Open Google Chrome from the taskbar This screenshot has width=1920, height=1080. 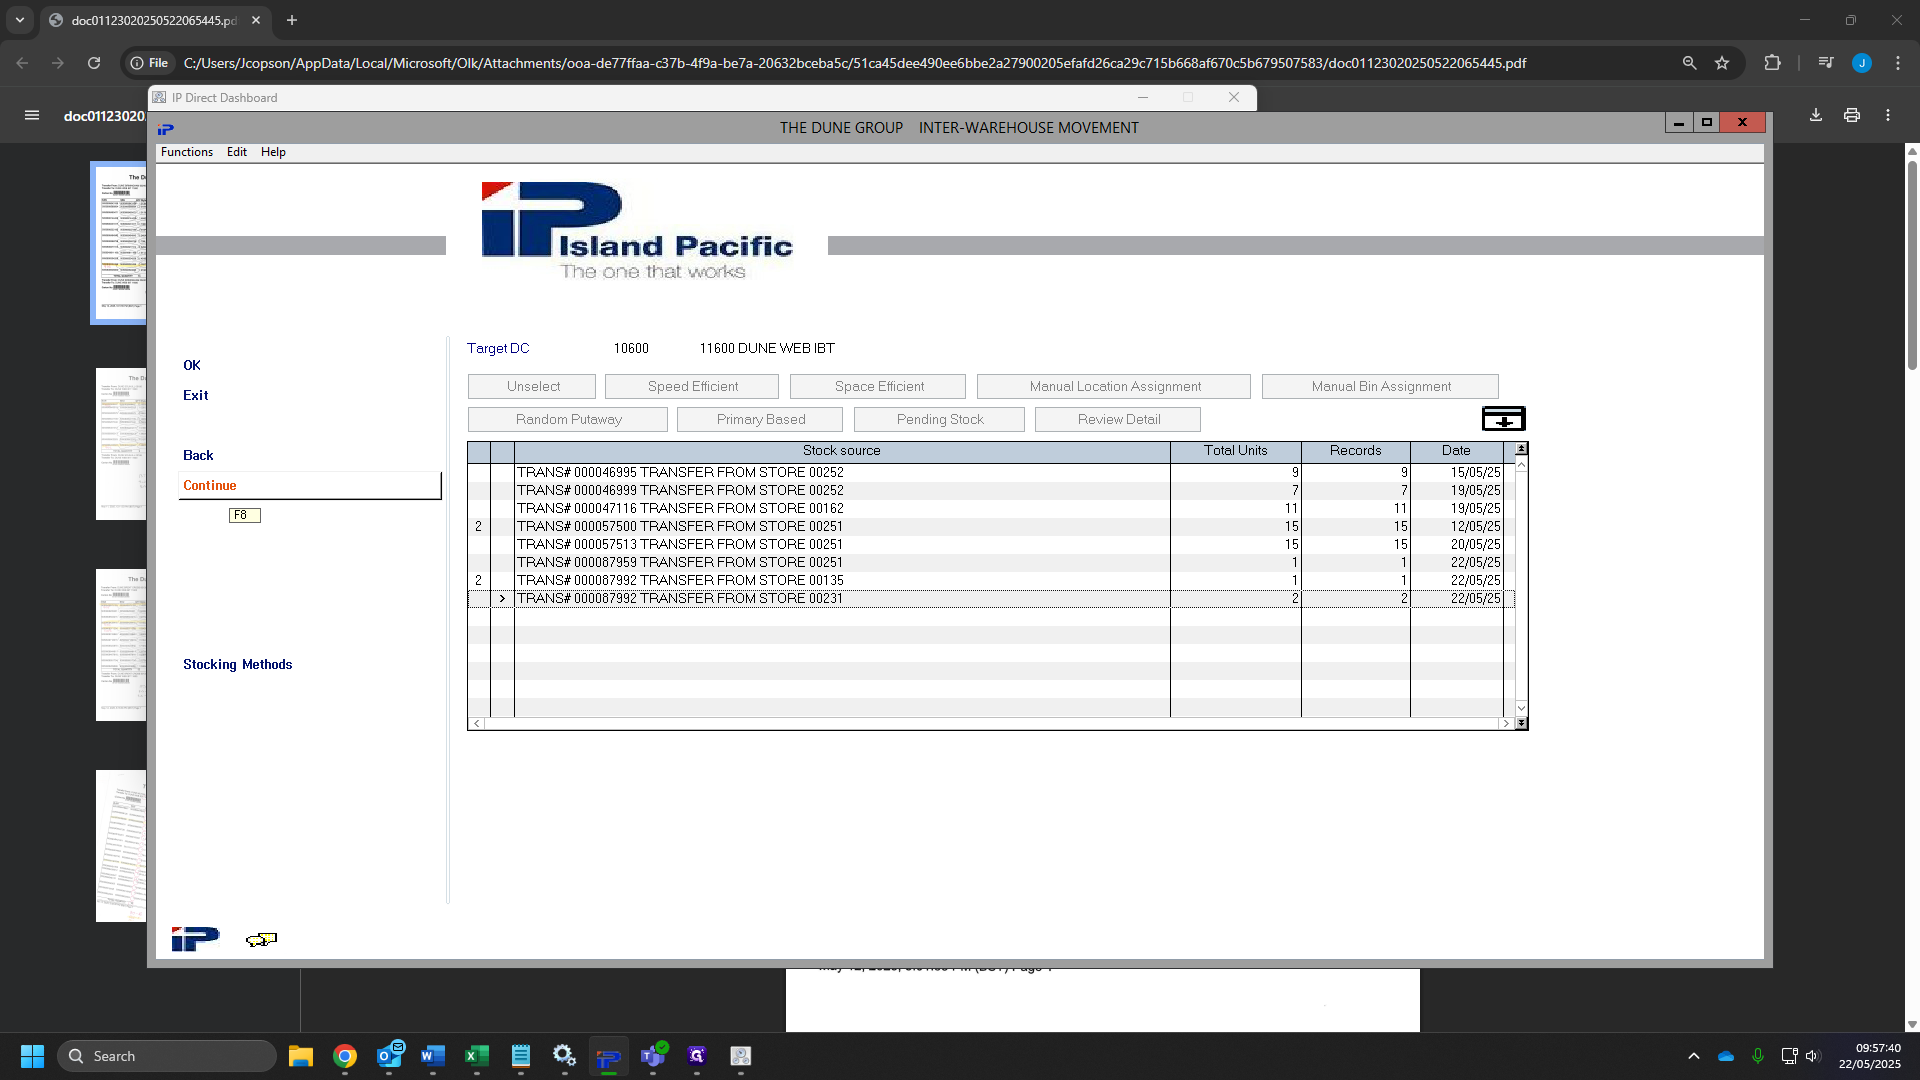tap(345, 1056)
